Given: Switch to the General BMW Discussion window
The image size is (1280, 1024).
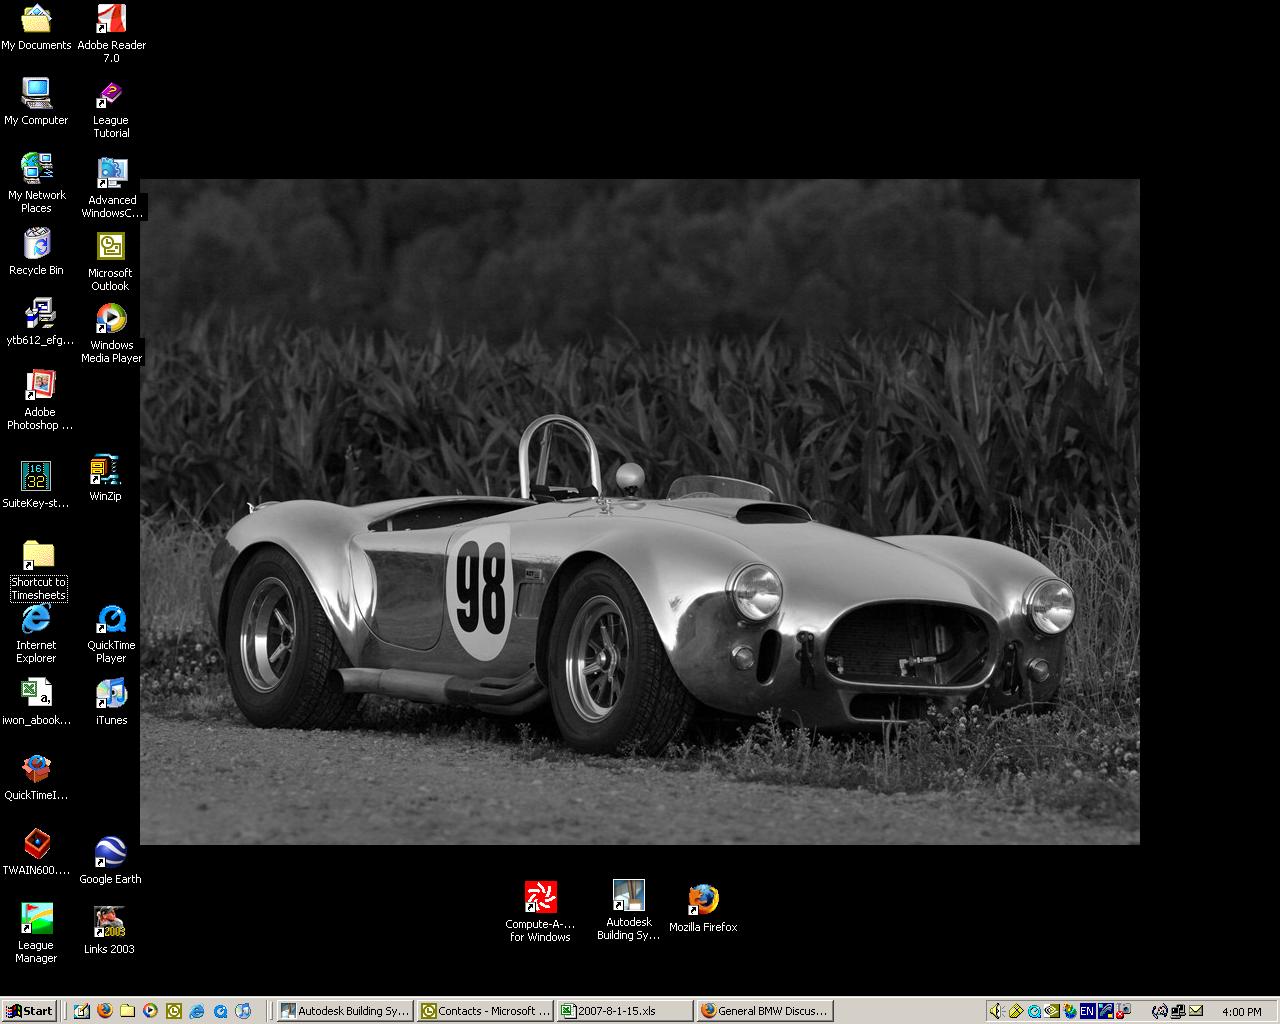Looking at the screenshot, I should tap(765, 1010).
